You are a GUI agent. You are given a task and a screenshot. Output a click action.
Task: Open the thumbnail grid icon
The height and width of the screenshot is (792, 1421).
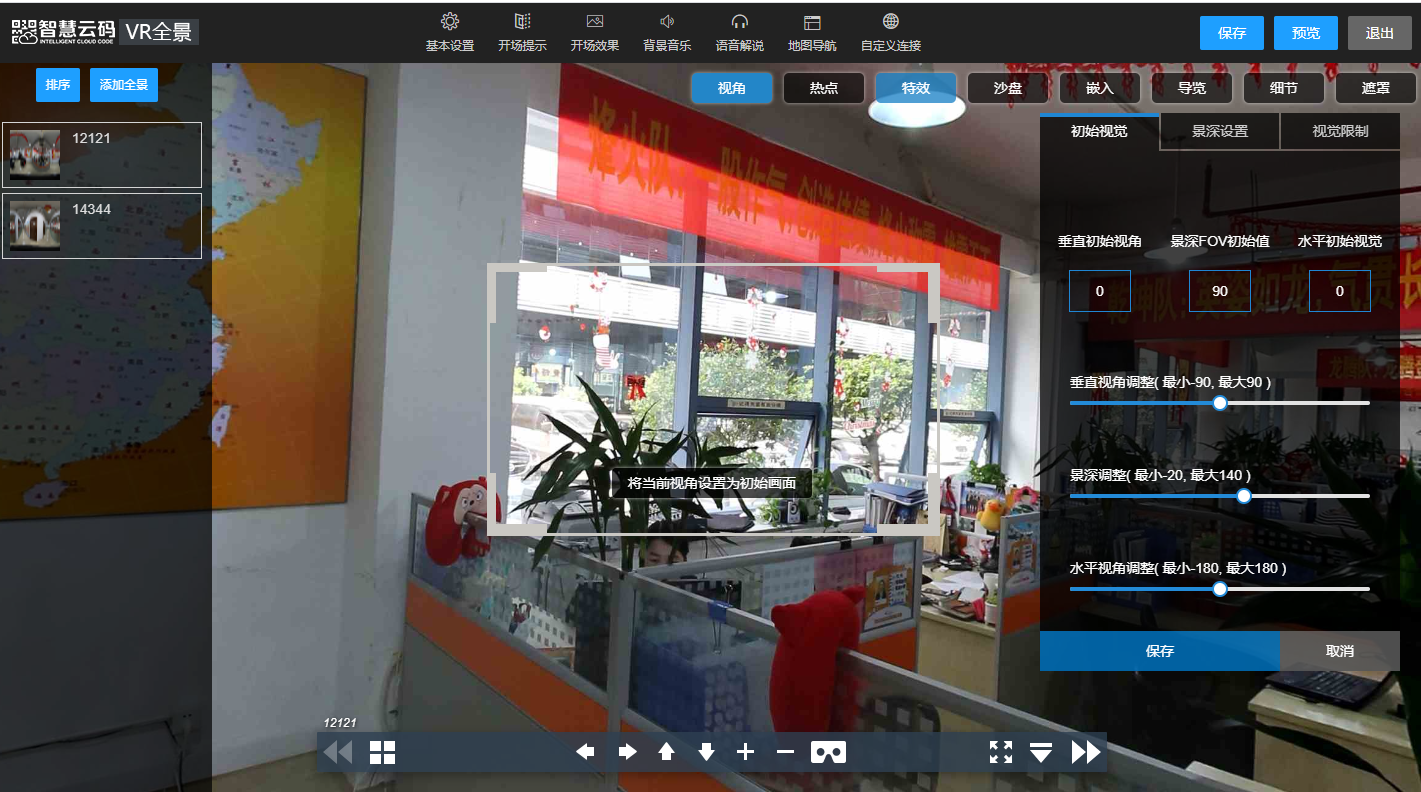[382, 752]
